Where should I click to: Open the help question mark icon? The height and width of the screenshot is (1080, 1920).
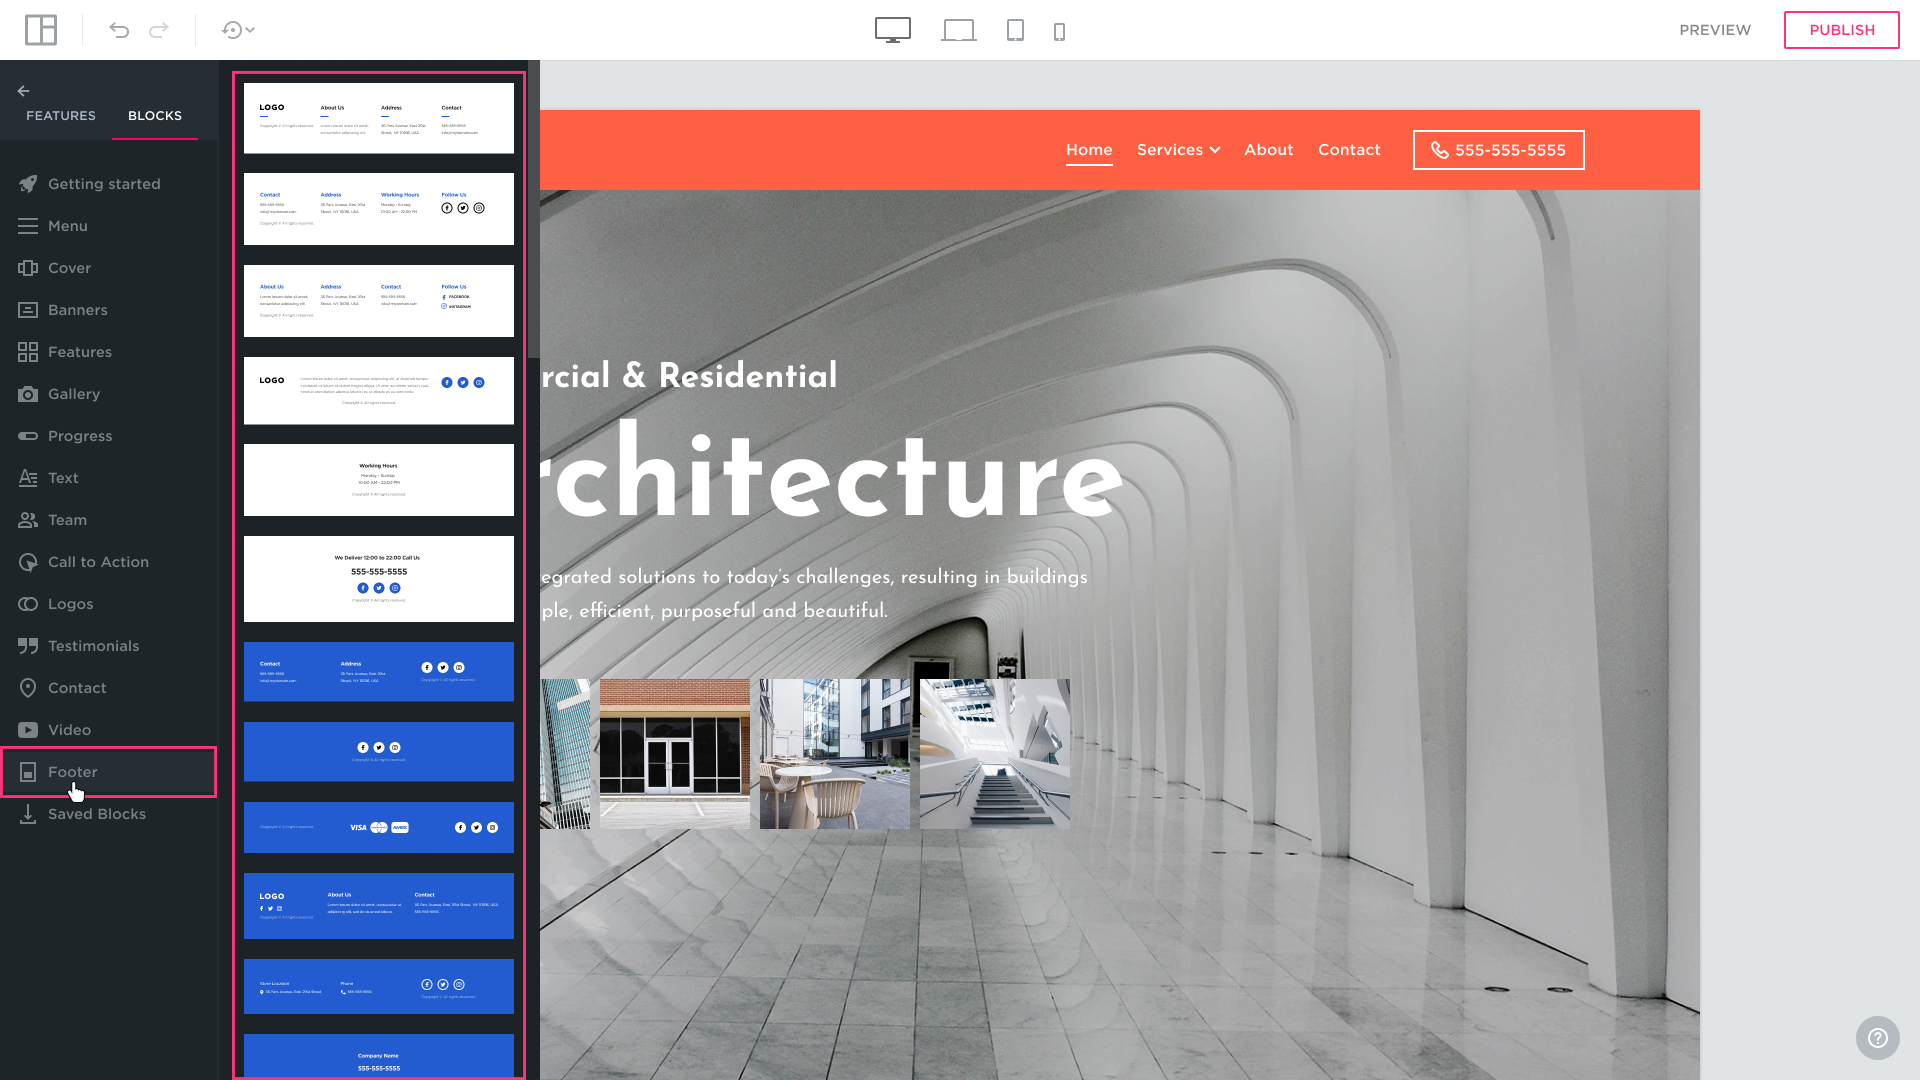[x=1877, y=1038]
